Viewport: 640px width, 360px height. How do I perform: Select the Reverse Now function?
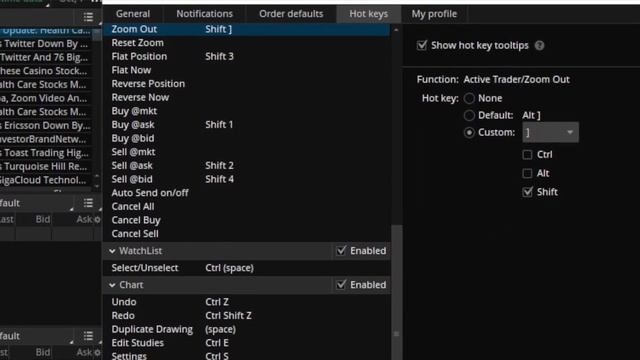coord(247,98)
